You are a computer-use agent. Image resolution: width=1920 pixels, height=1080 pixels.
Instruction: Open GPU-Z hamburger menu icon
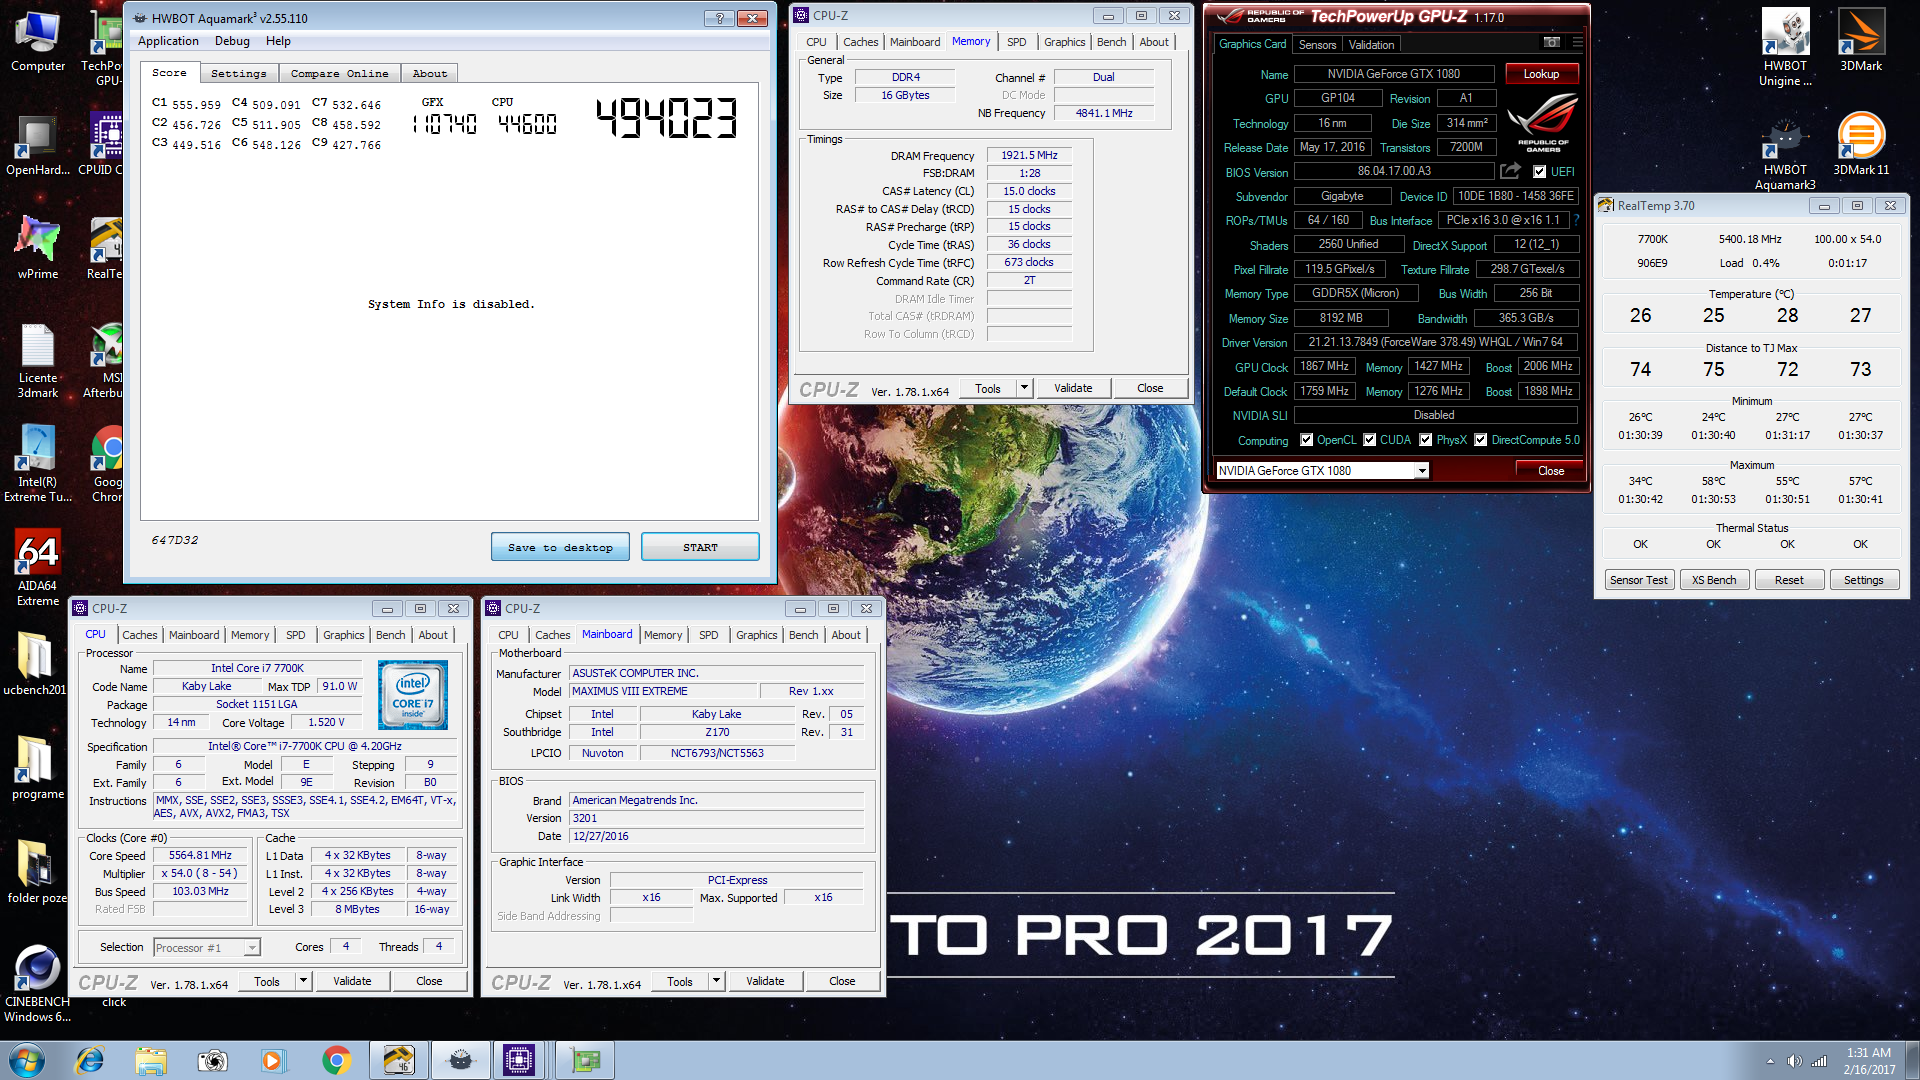coord(1577,43)
